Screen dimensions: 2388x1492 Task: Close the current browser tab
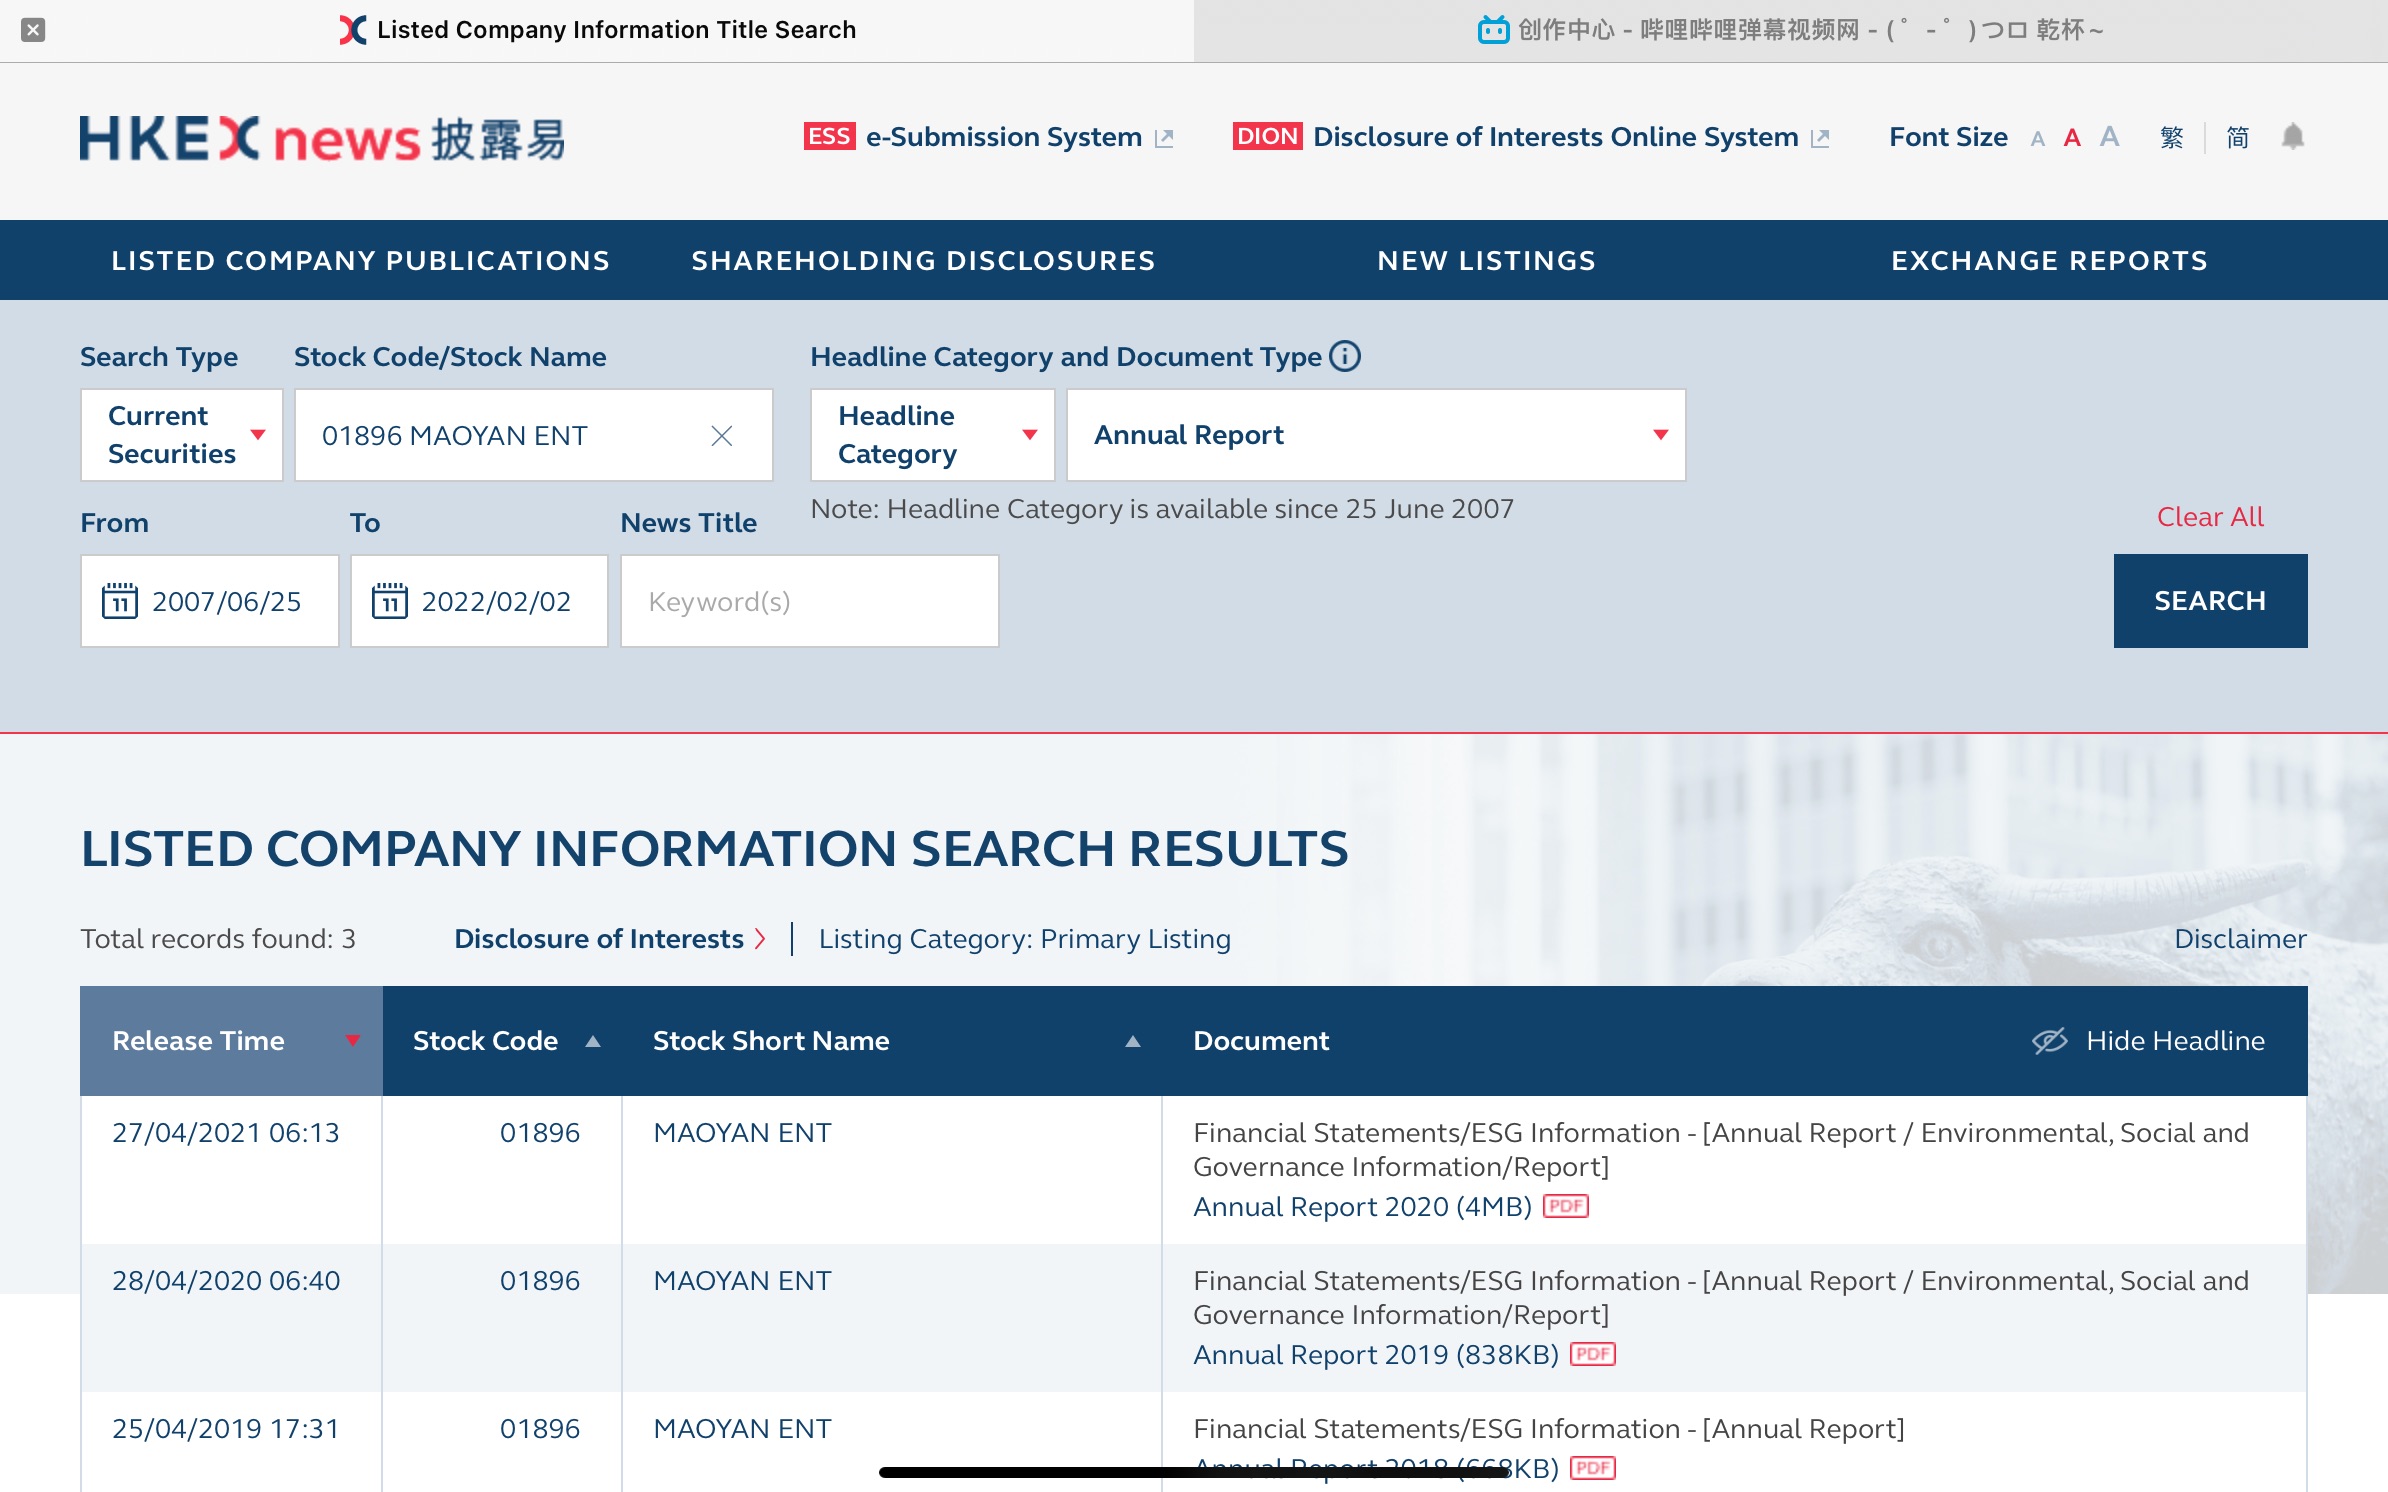pos(33,30)
